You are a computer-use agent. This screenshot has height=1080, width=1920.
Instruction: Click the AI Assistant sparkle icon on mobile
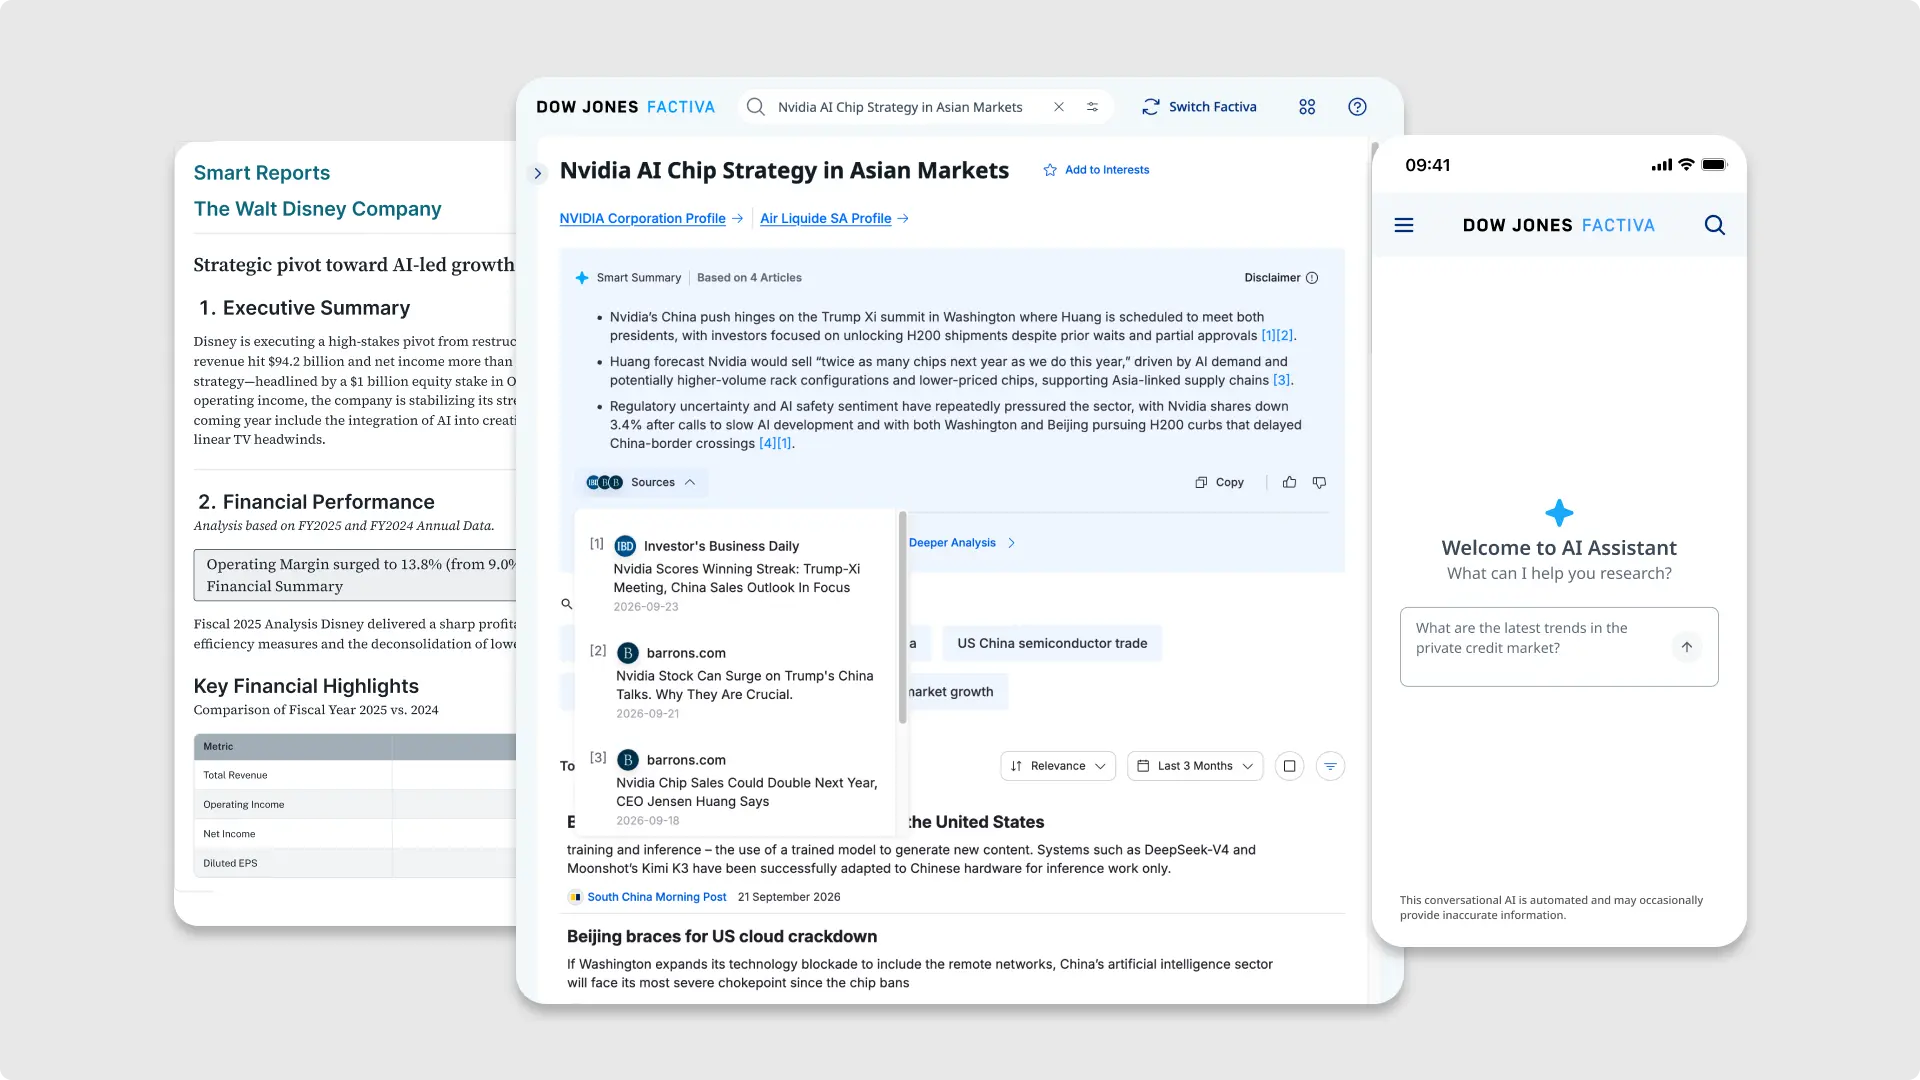pos(1559,513)
